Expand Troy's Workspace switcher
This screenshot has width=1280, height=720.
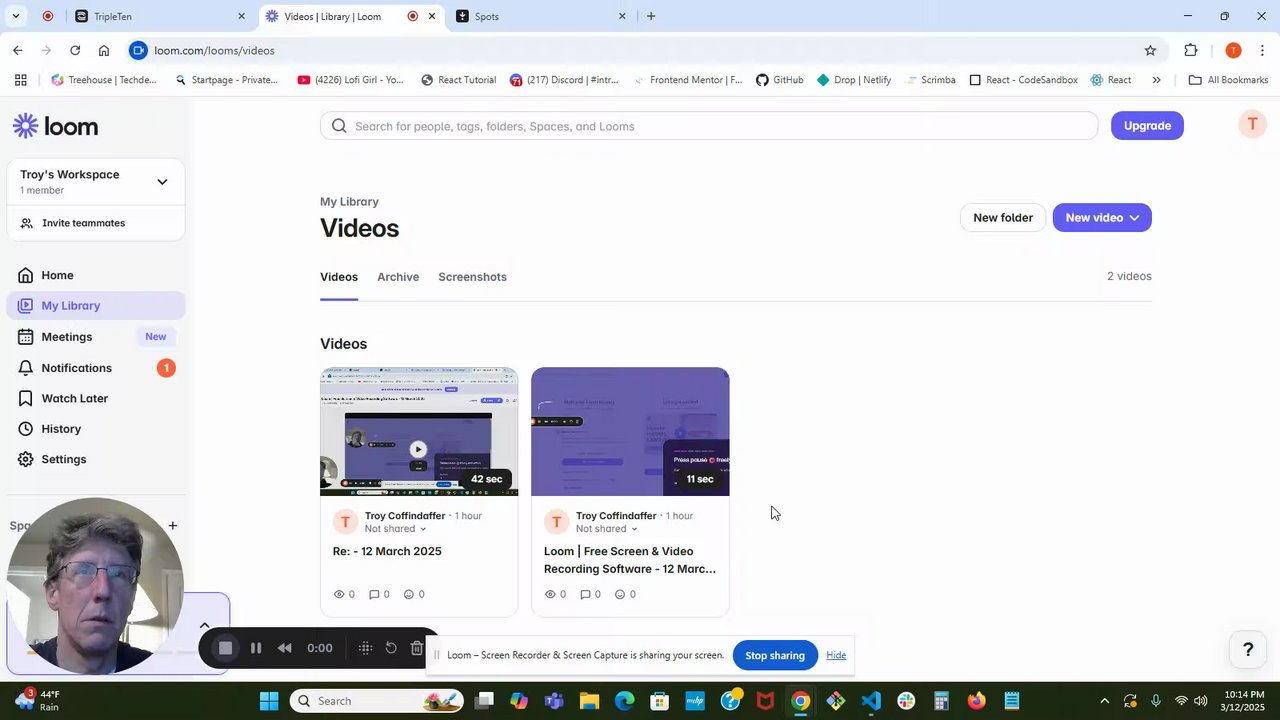click(96, 181)
